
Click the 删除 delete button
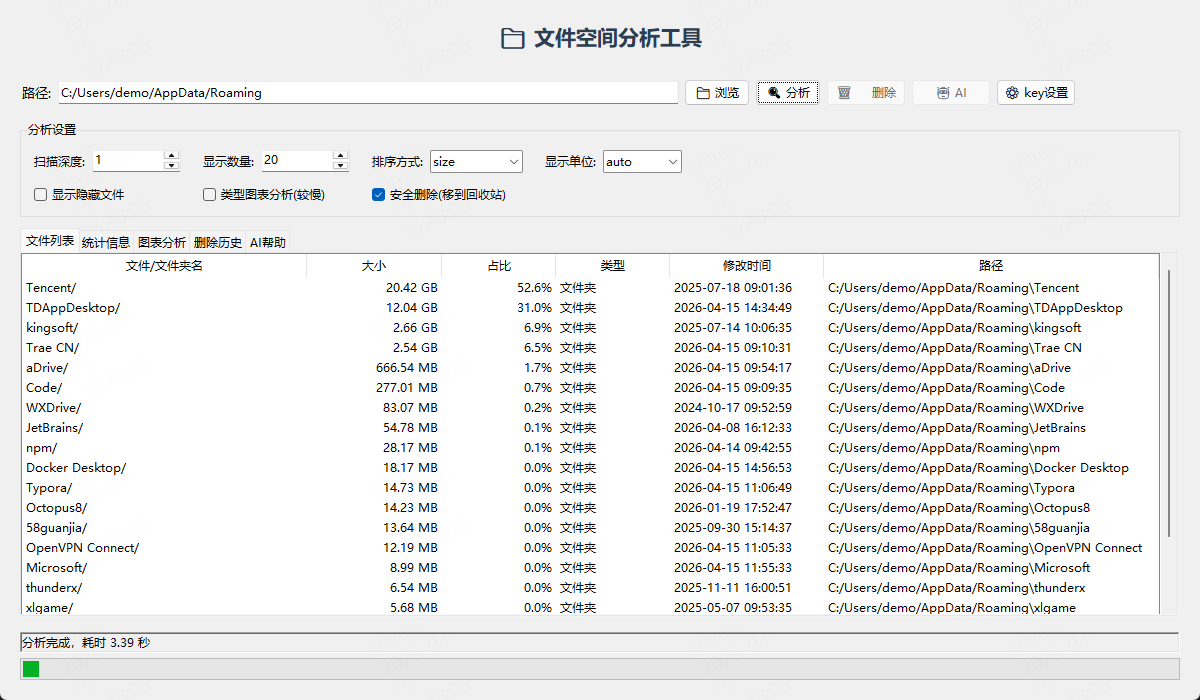[x=866, y=93]
